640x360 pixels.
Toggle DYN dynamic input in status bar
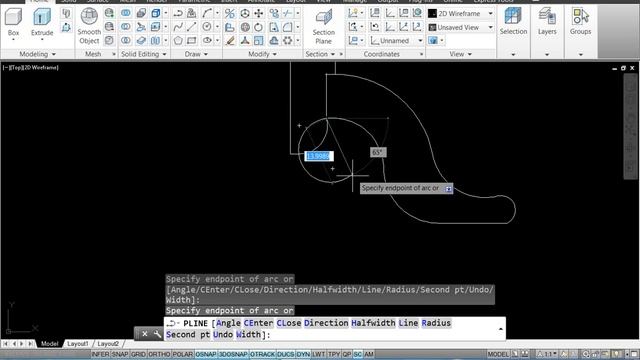pos(303,354)
